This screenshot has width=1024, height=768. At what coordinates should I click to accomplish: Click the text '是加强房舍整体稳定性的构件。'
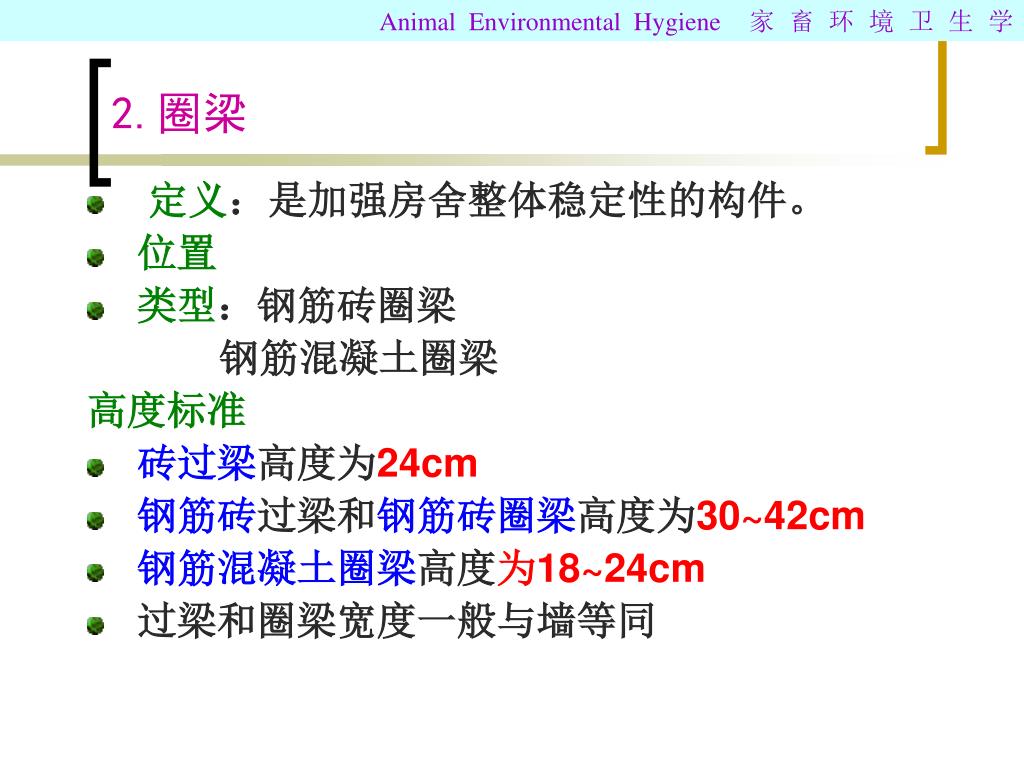[538, 200]
